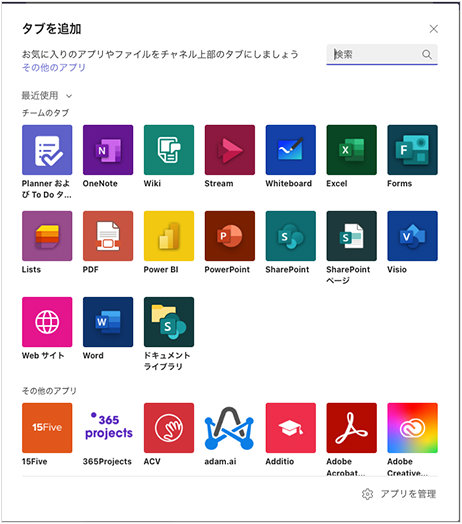This screenshot has width=462, height=524.
Task: Choose the Wiki app icon
Action: [x=169, y=150]
